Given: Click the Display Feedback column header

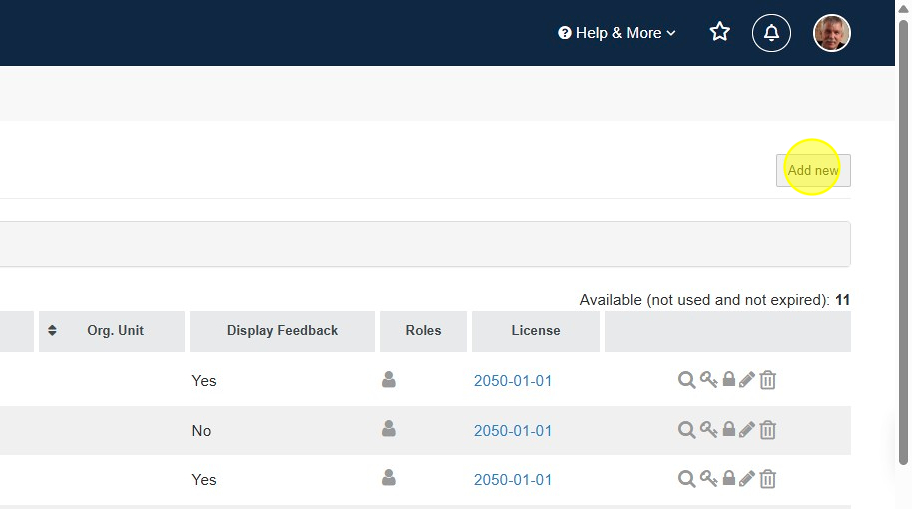Looking at the screenshot, I should (282, 331).
